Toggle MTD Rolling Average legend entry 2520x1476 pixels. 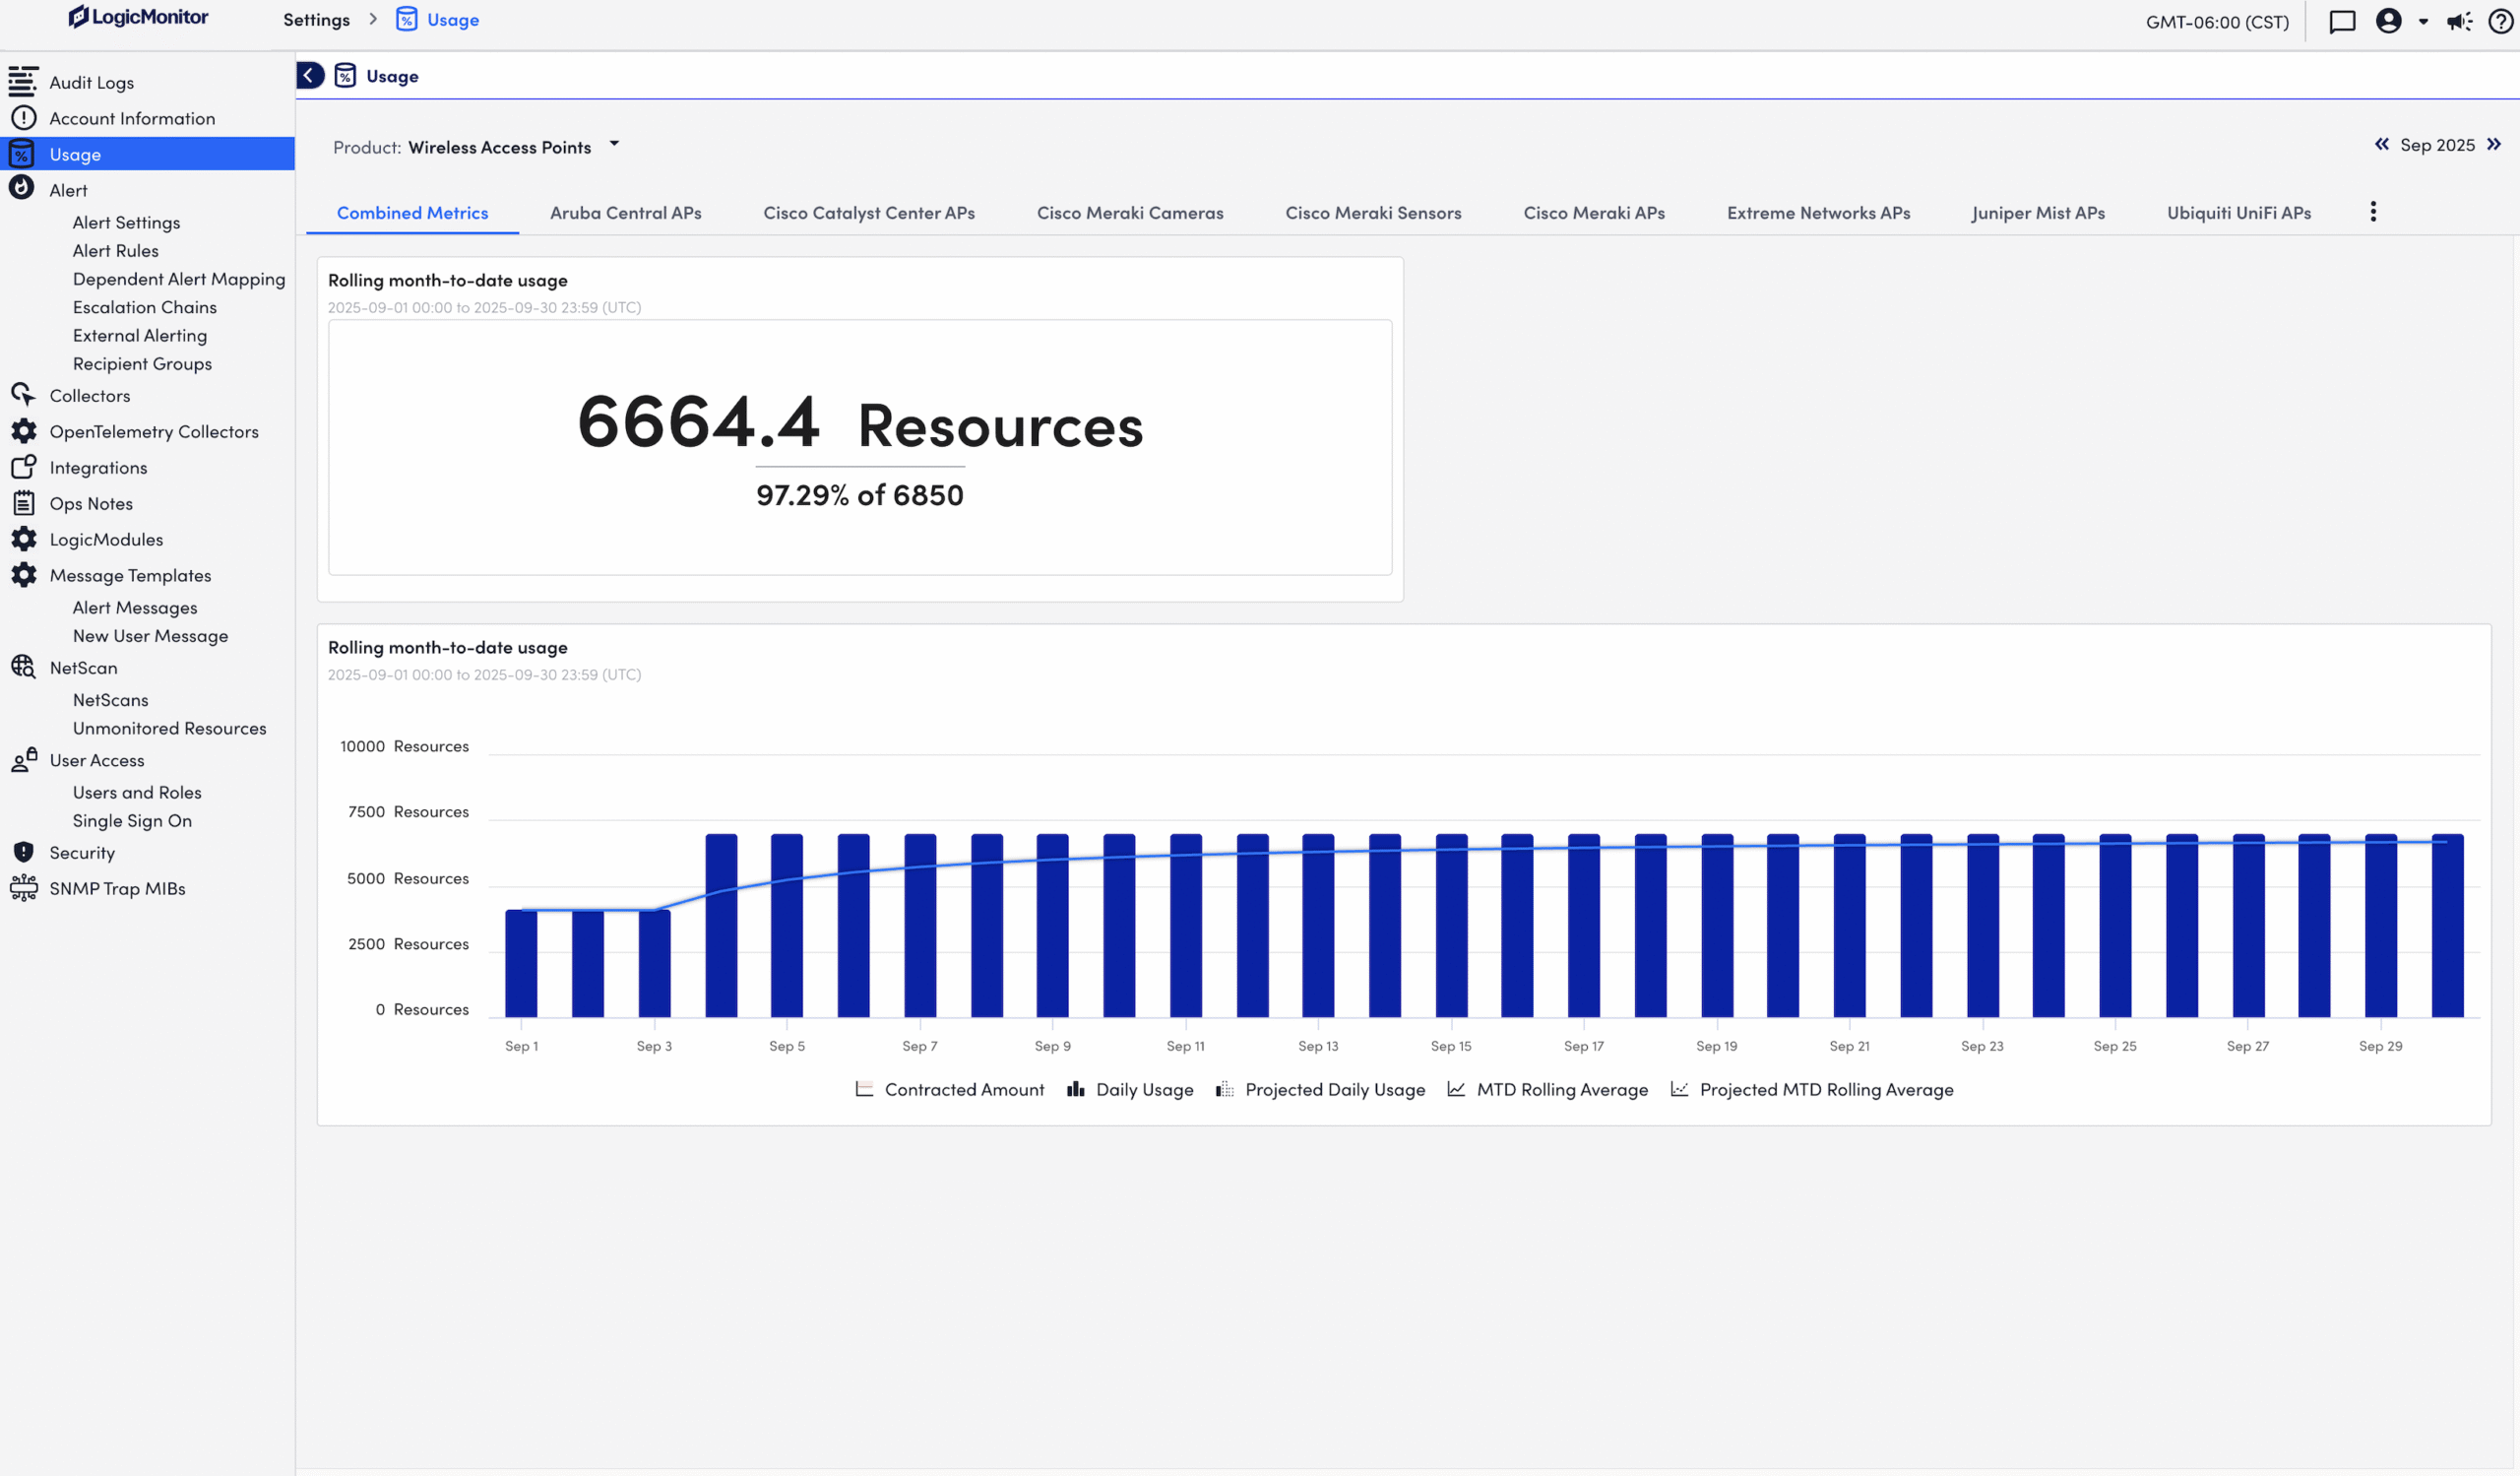click(x=1547, y=1089)
